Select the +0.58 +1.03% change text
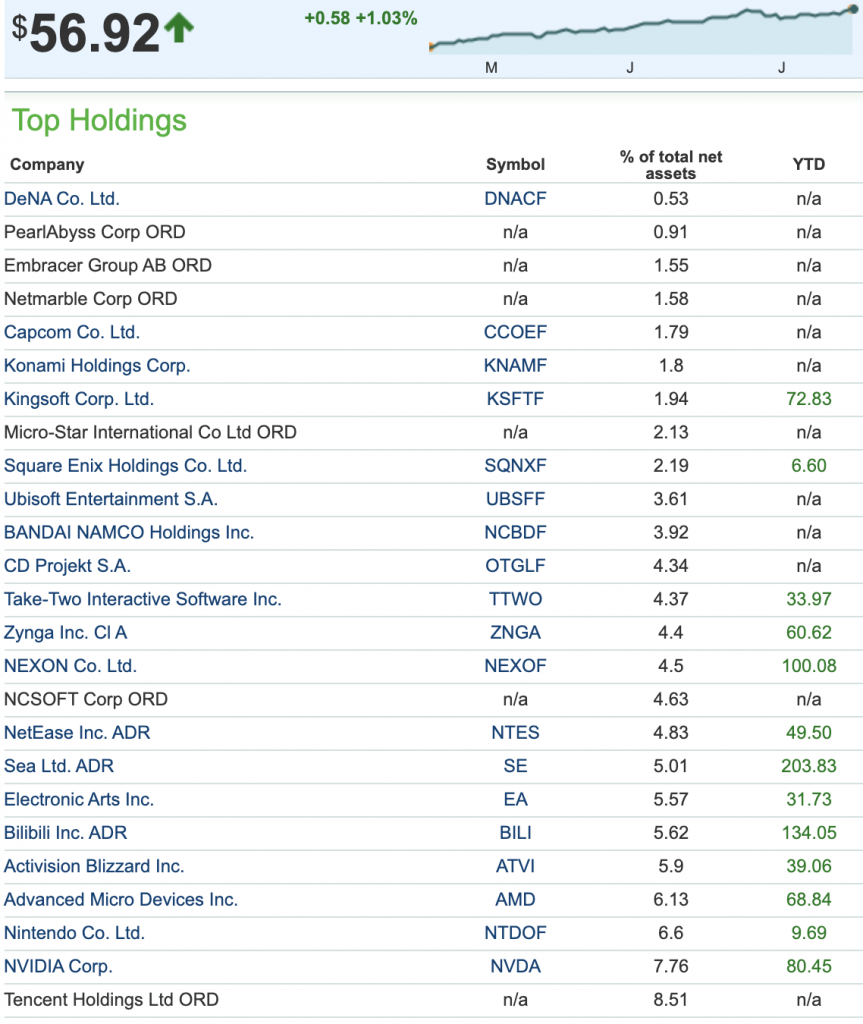Viewport: 863px width, 1024px height. [361, 18]
